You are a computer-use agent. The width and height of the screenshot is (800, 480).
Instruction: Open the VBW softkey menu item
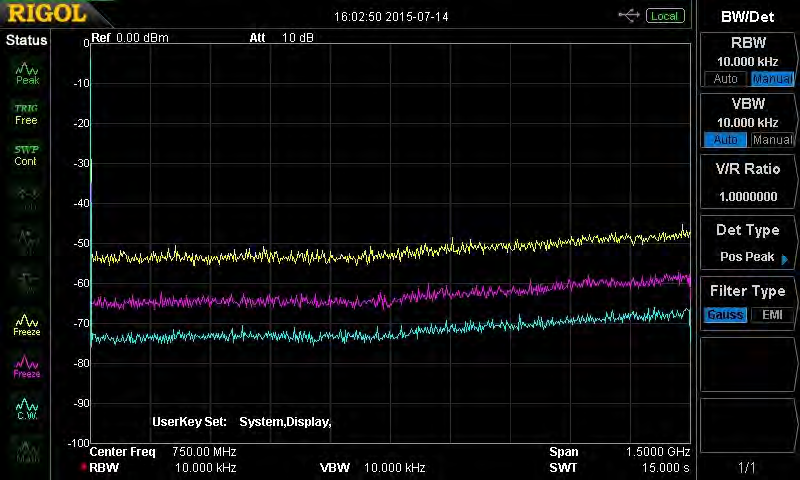pyautogui.click(x=748, y=121)
